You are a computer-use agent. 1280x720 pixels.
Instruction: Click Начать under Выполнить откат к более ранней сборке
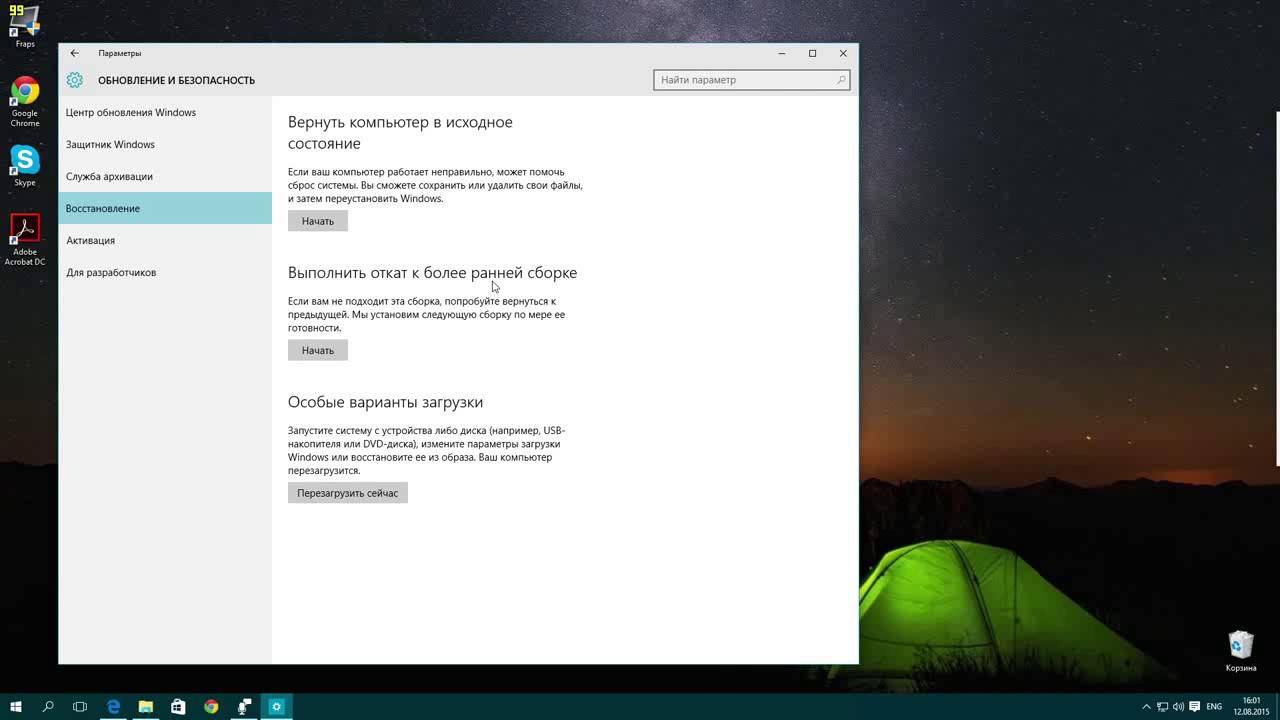pos(318,350)
